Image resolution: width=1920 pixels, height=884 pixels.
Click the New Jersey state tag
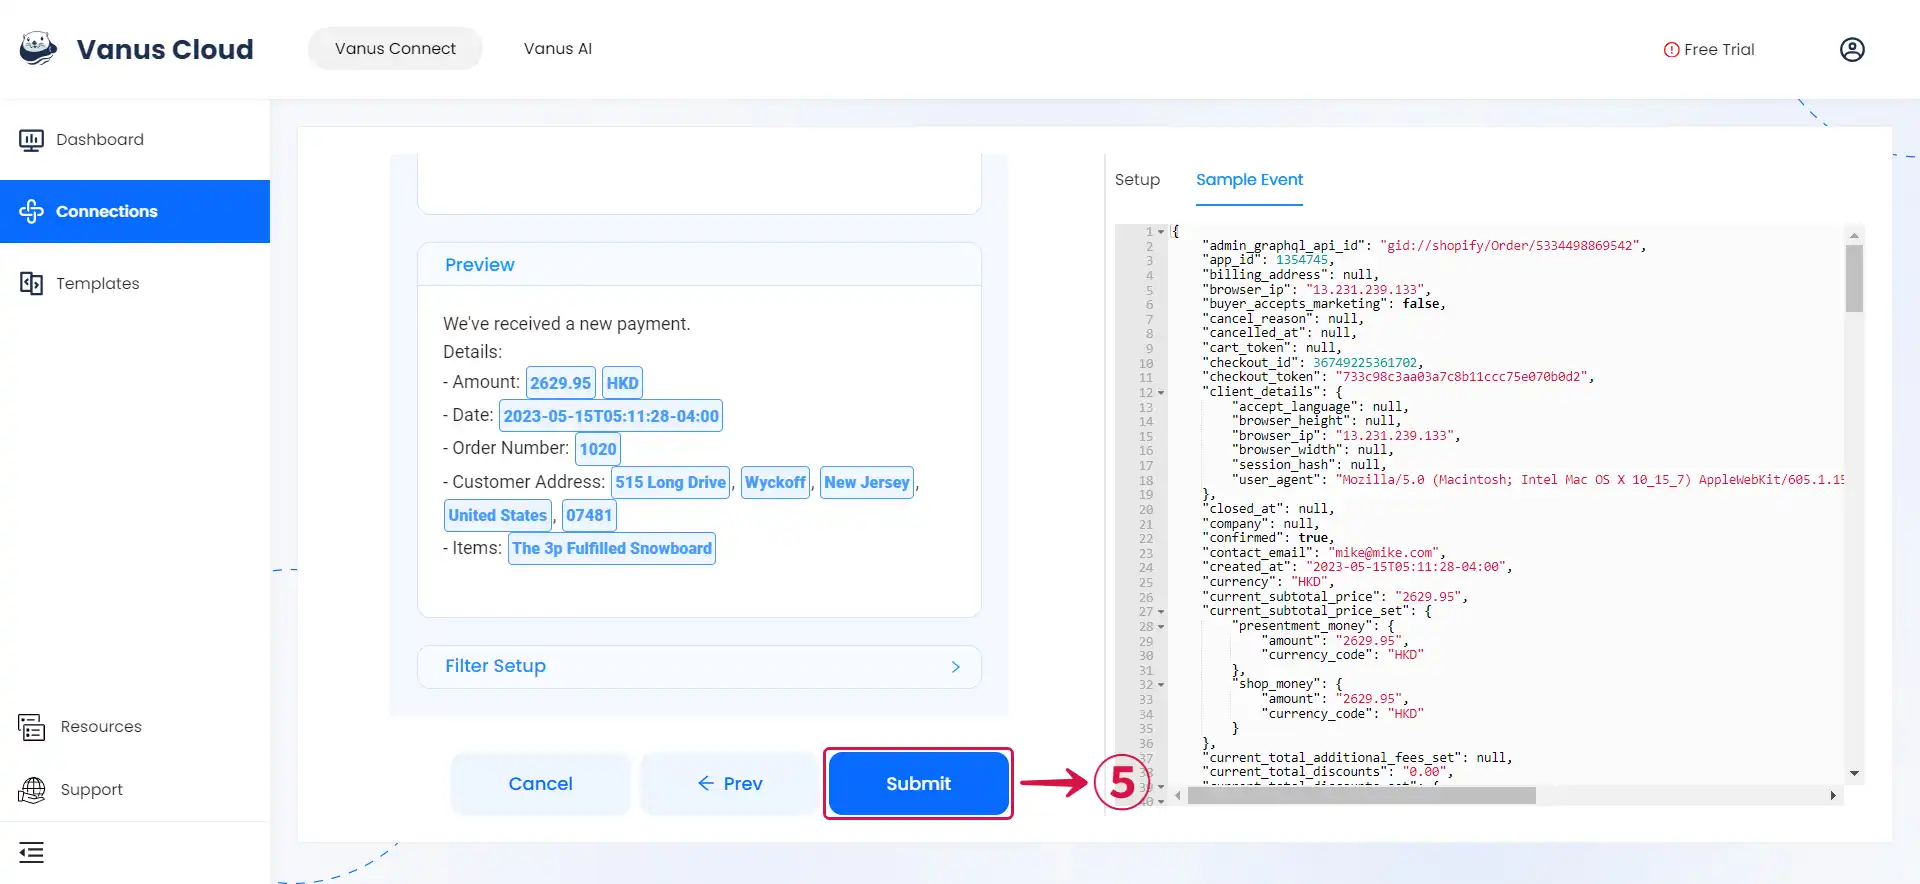coord(867,482)
